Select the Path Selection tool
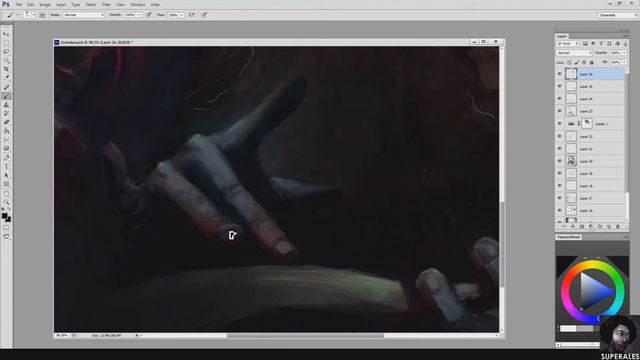The image size is (640, 360). [x=6, y=176]
